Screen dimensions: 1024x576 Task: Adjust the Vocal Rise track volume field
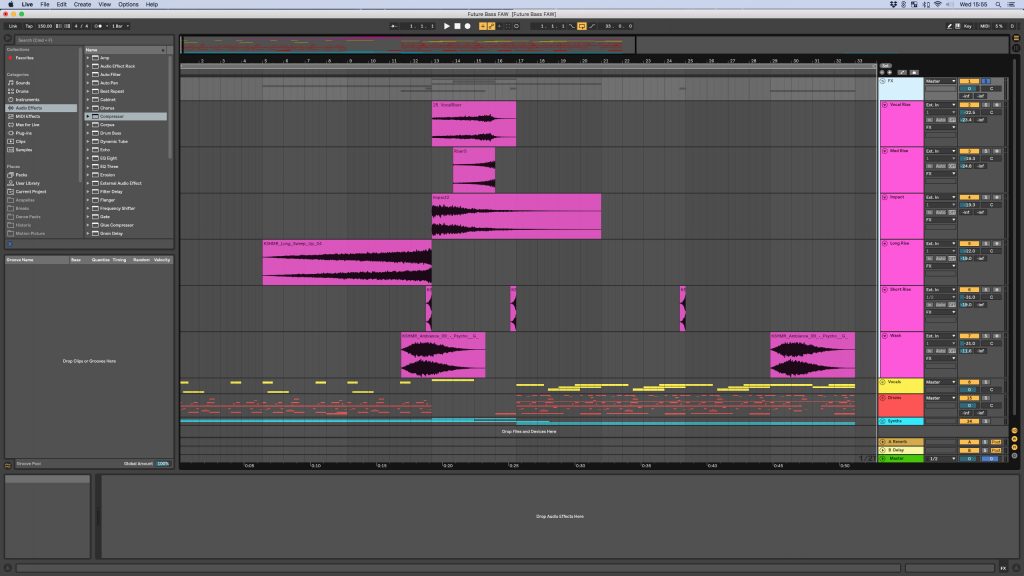969,112
